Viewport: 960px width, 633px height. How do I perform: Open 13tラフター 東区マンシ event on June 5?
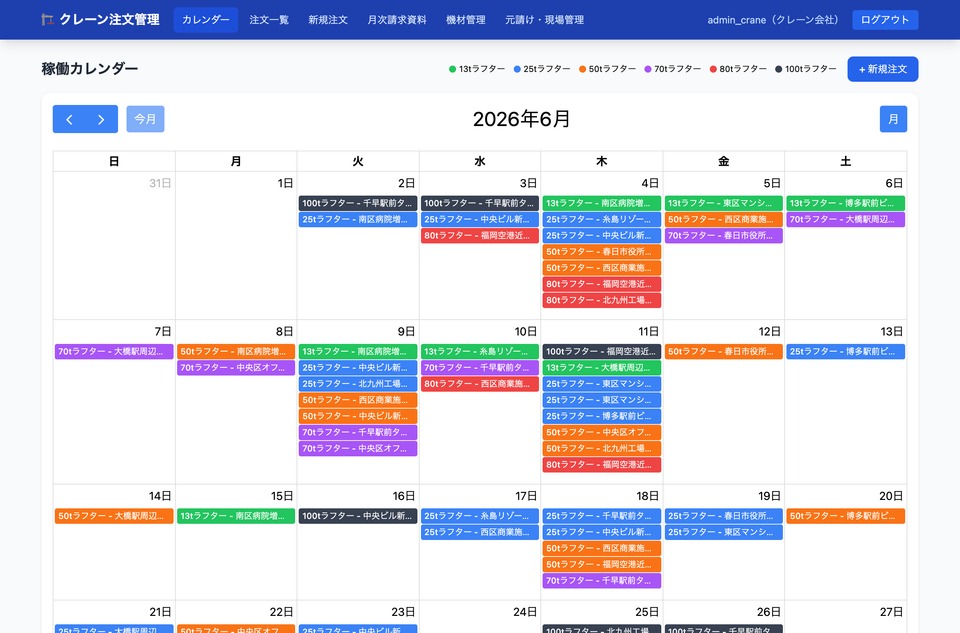tap(723, 203)
